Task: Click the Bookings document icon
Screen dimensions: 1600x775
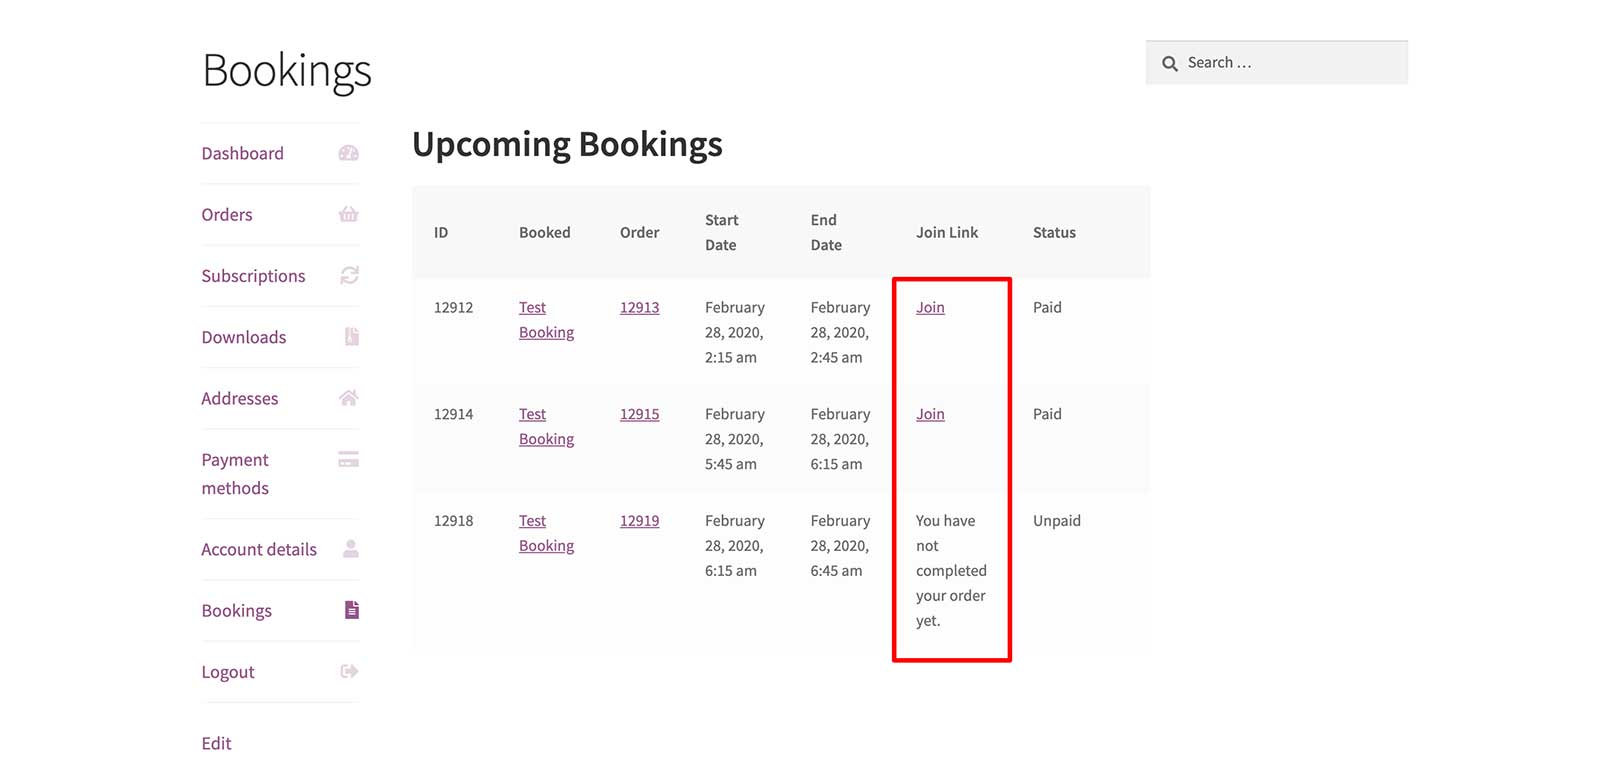Action: [351, 610]
